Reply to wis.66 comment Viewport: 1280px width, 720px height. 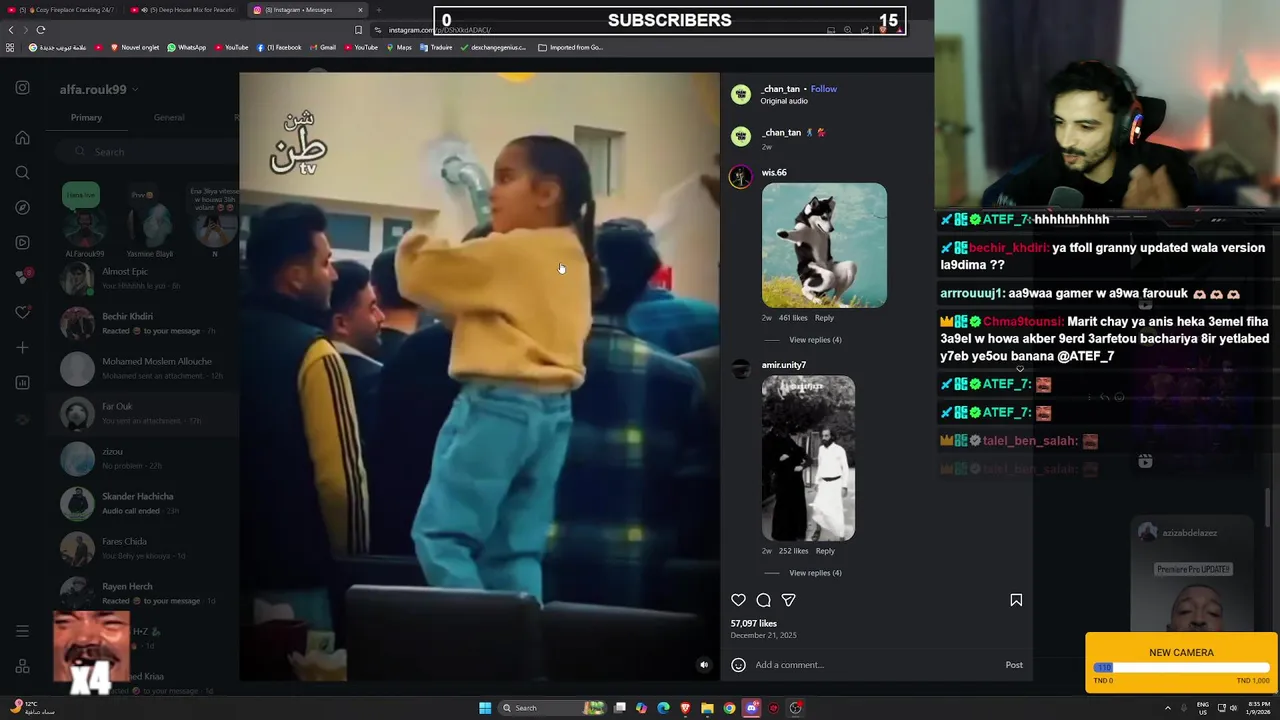click(x=824, y=318)
